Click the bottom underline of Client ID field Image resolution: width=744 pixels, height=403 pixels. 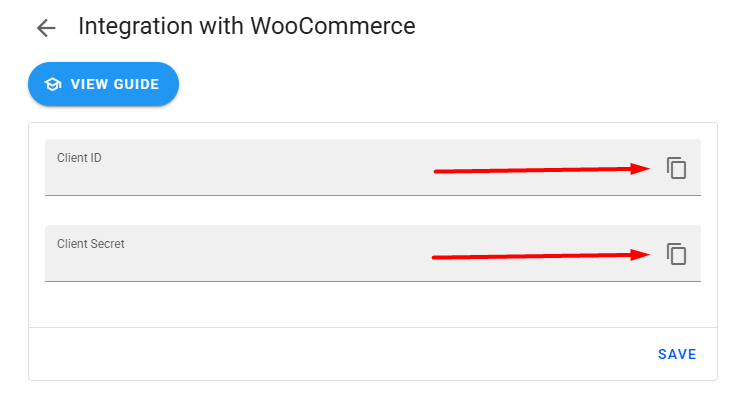click(372, 195)
